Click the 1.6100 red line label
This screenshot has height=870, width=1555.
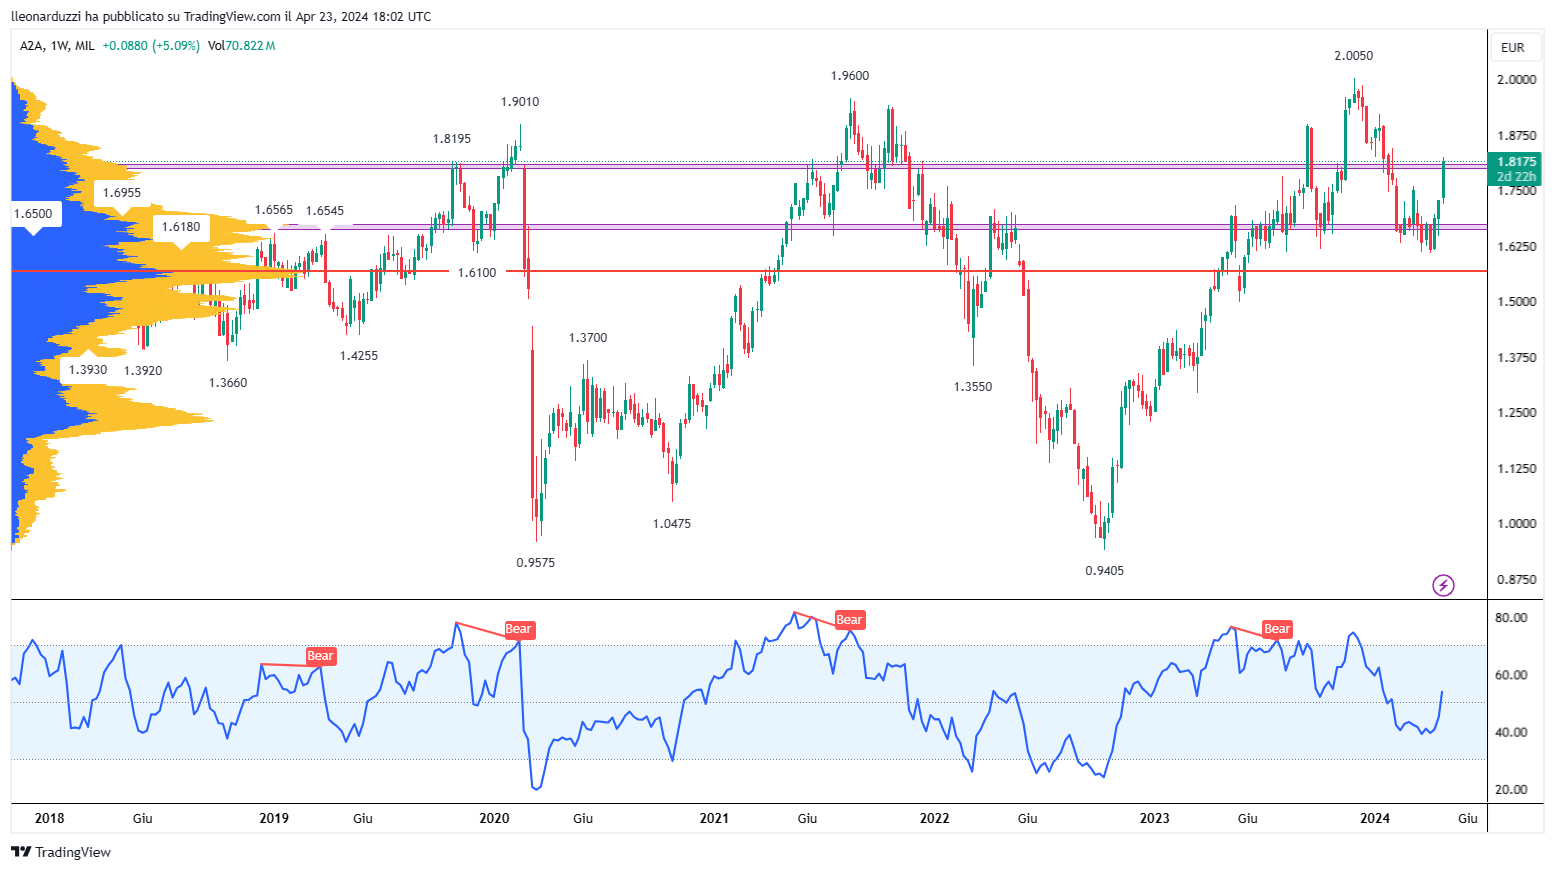click(477, 273)
